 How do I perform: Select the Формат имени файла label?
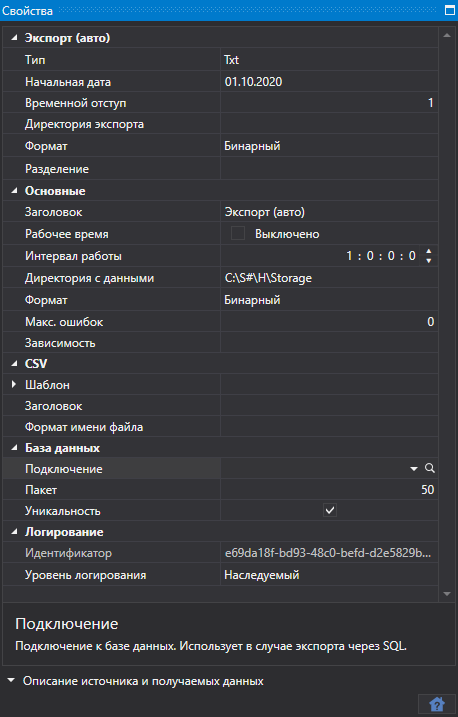84,427
